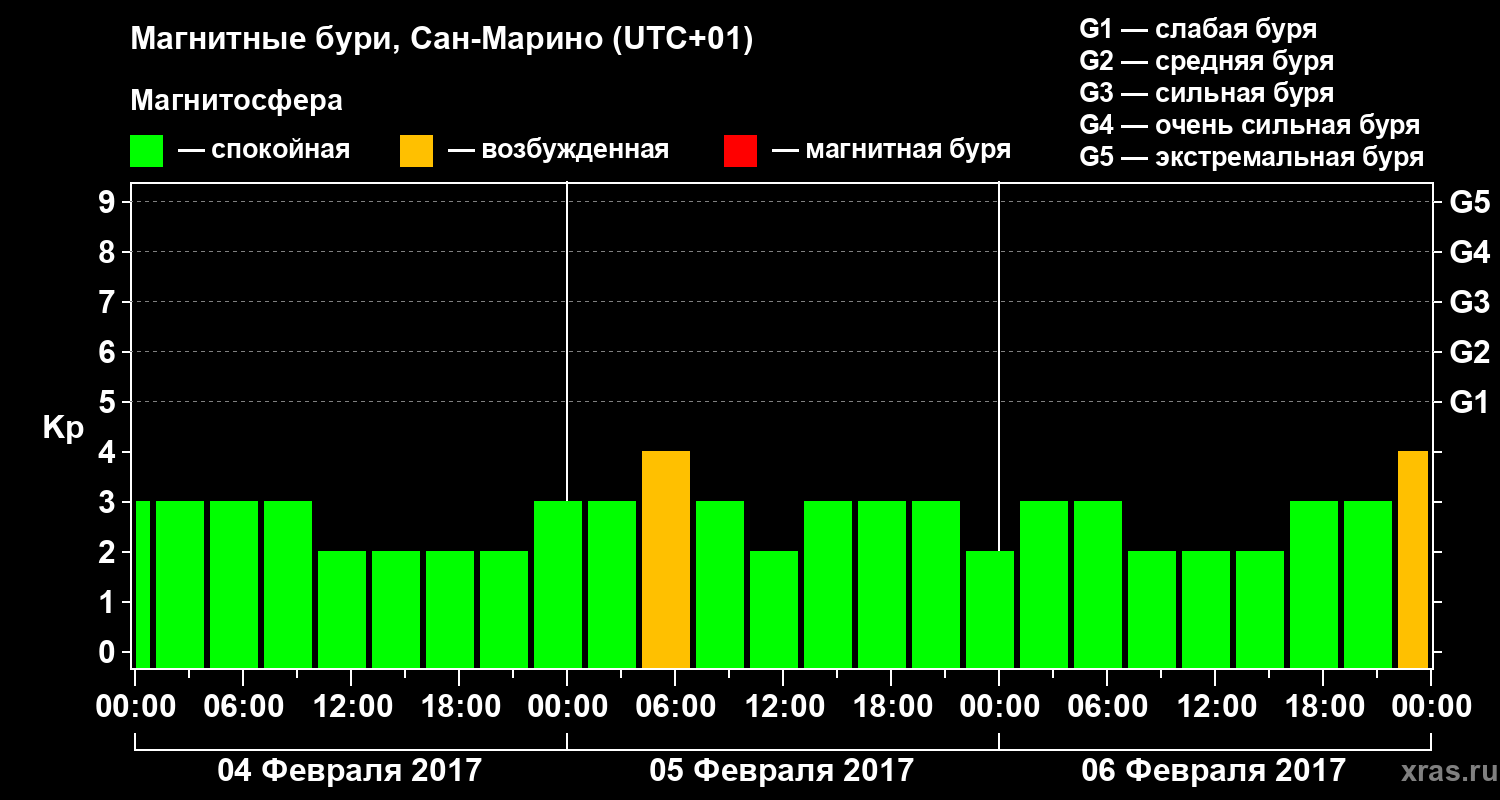The image size is (1500, 800).
Task: Click the '06:00' time label under 05 Февраля
Action: pos(674,707)
